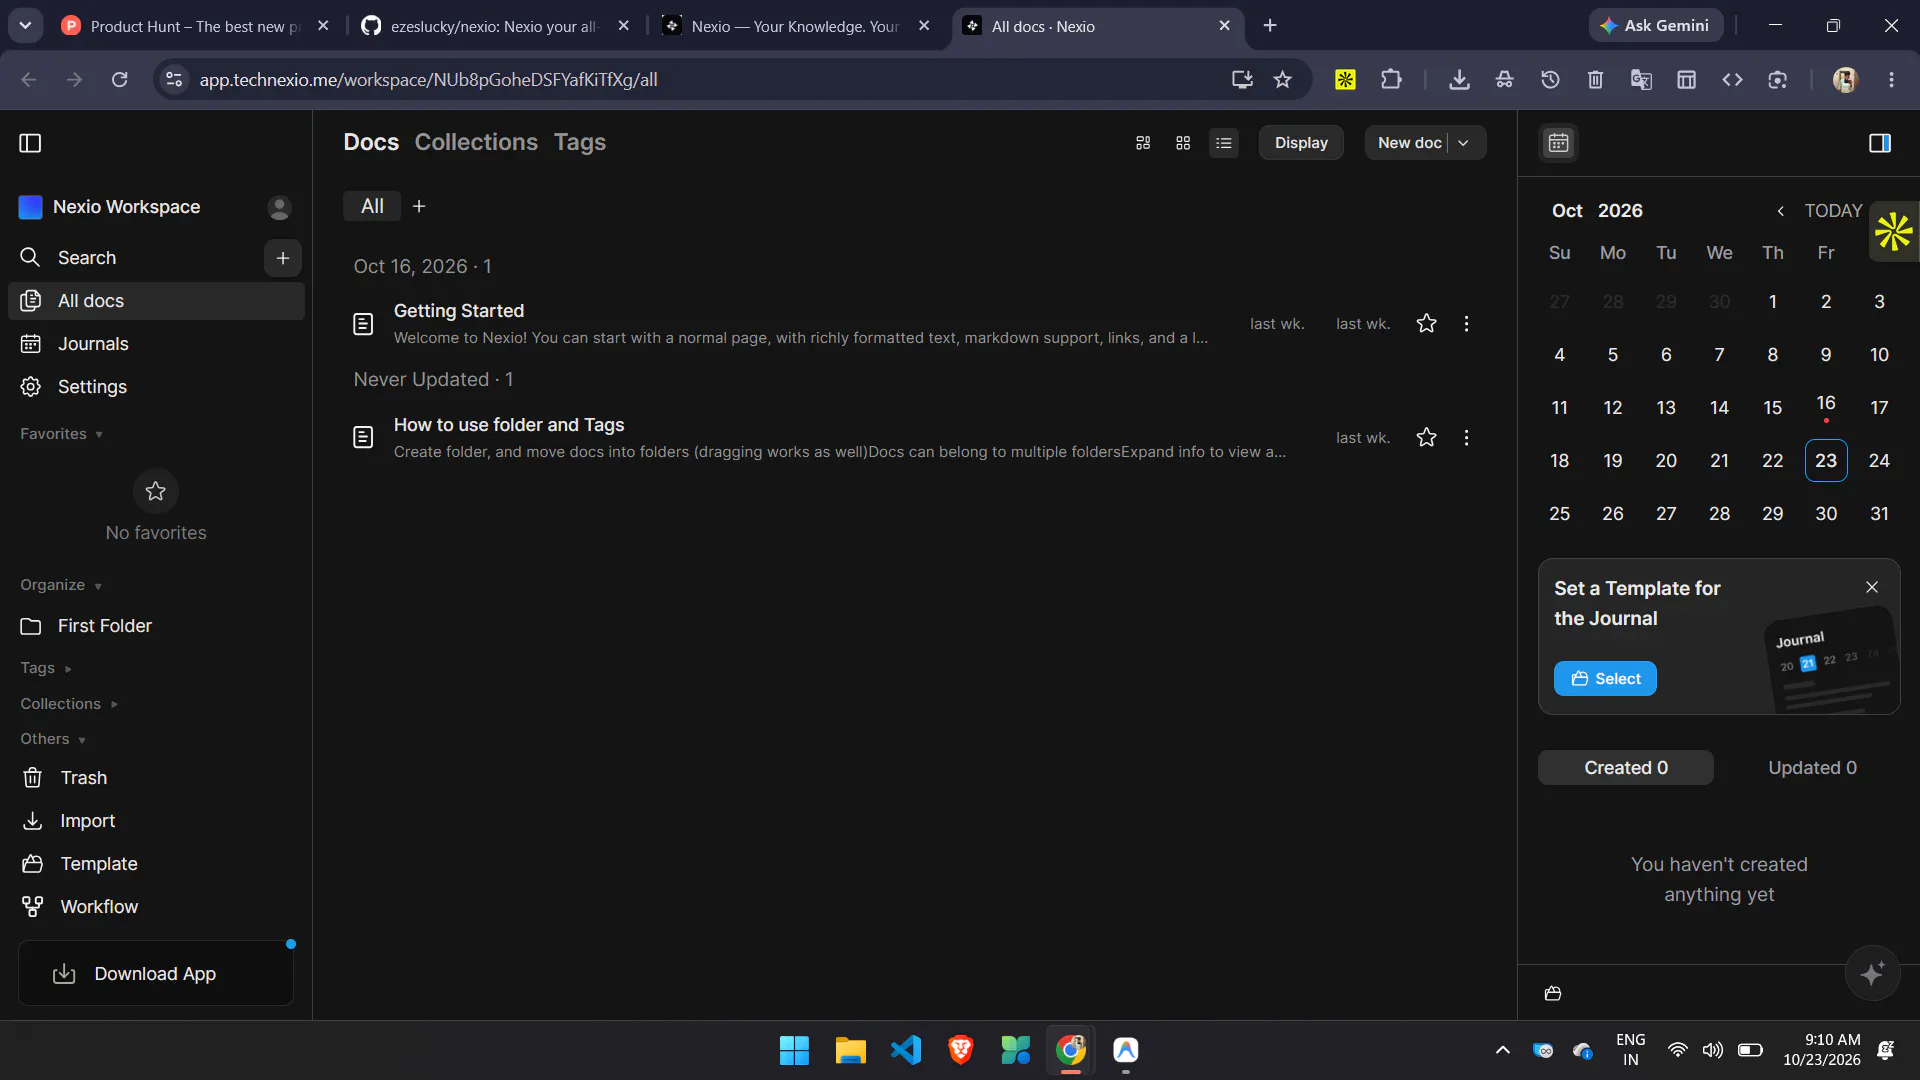This screenshot has width=1920, height=1080.
Task: Open more options for Getting Started
Action: coord(1467,324)
